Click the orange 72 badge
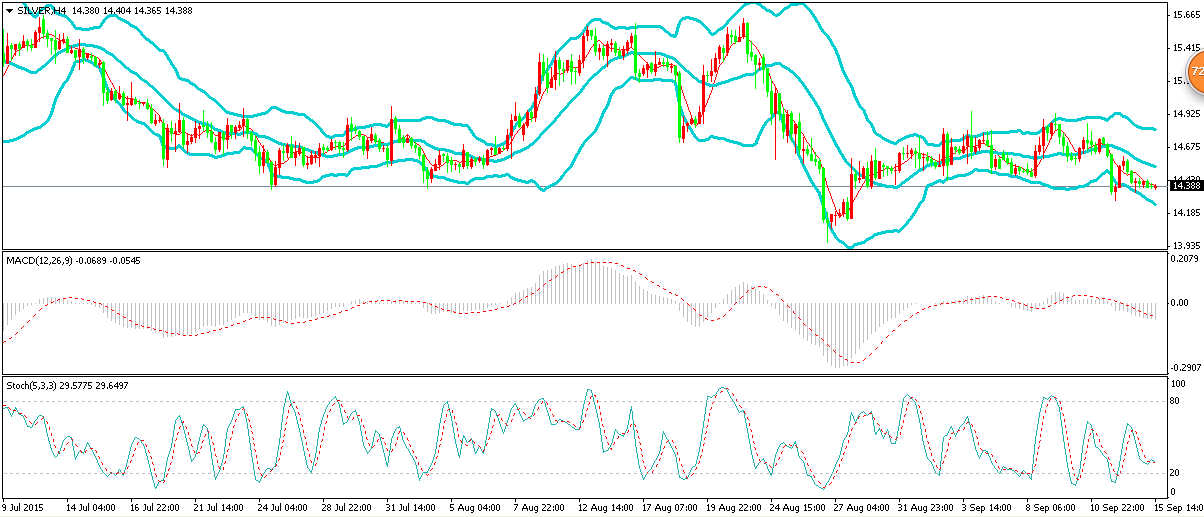The width and height of the screenshot is (1204, 517). click(1195, 72)
